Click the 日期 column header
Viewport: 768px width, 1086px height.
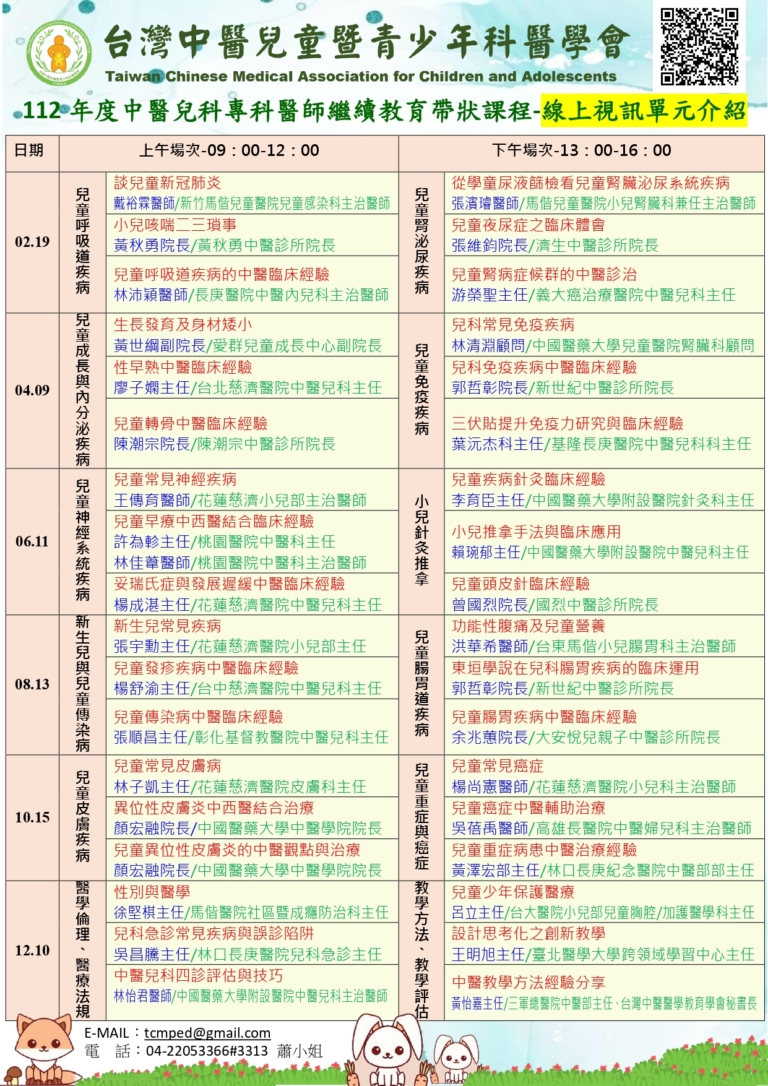pos(30,151)
